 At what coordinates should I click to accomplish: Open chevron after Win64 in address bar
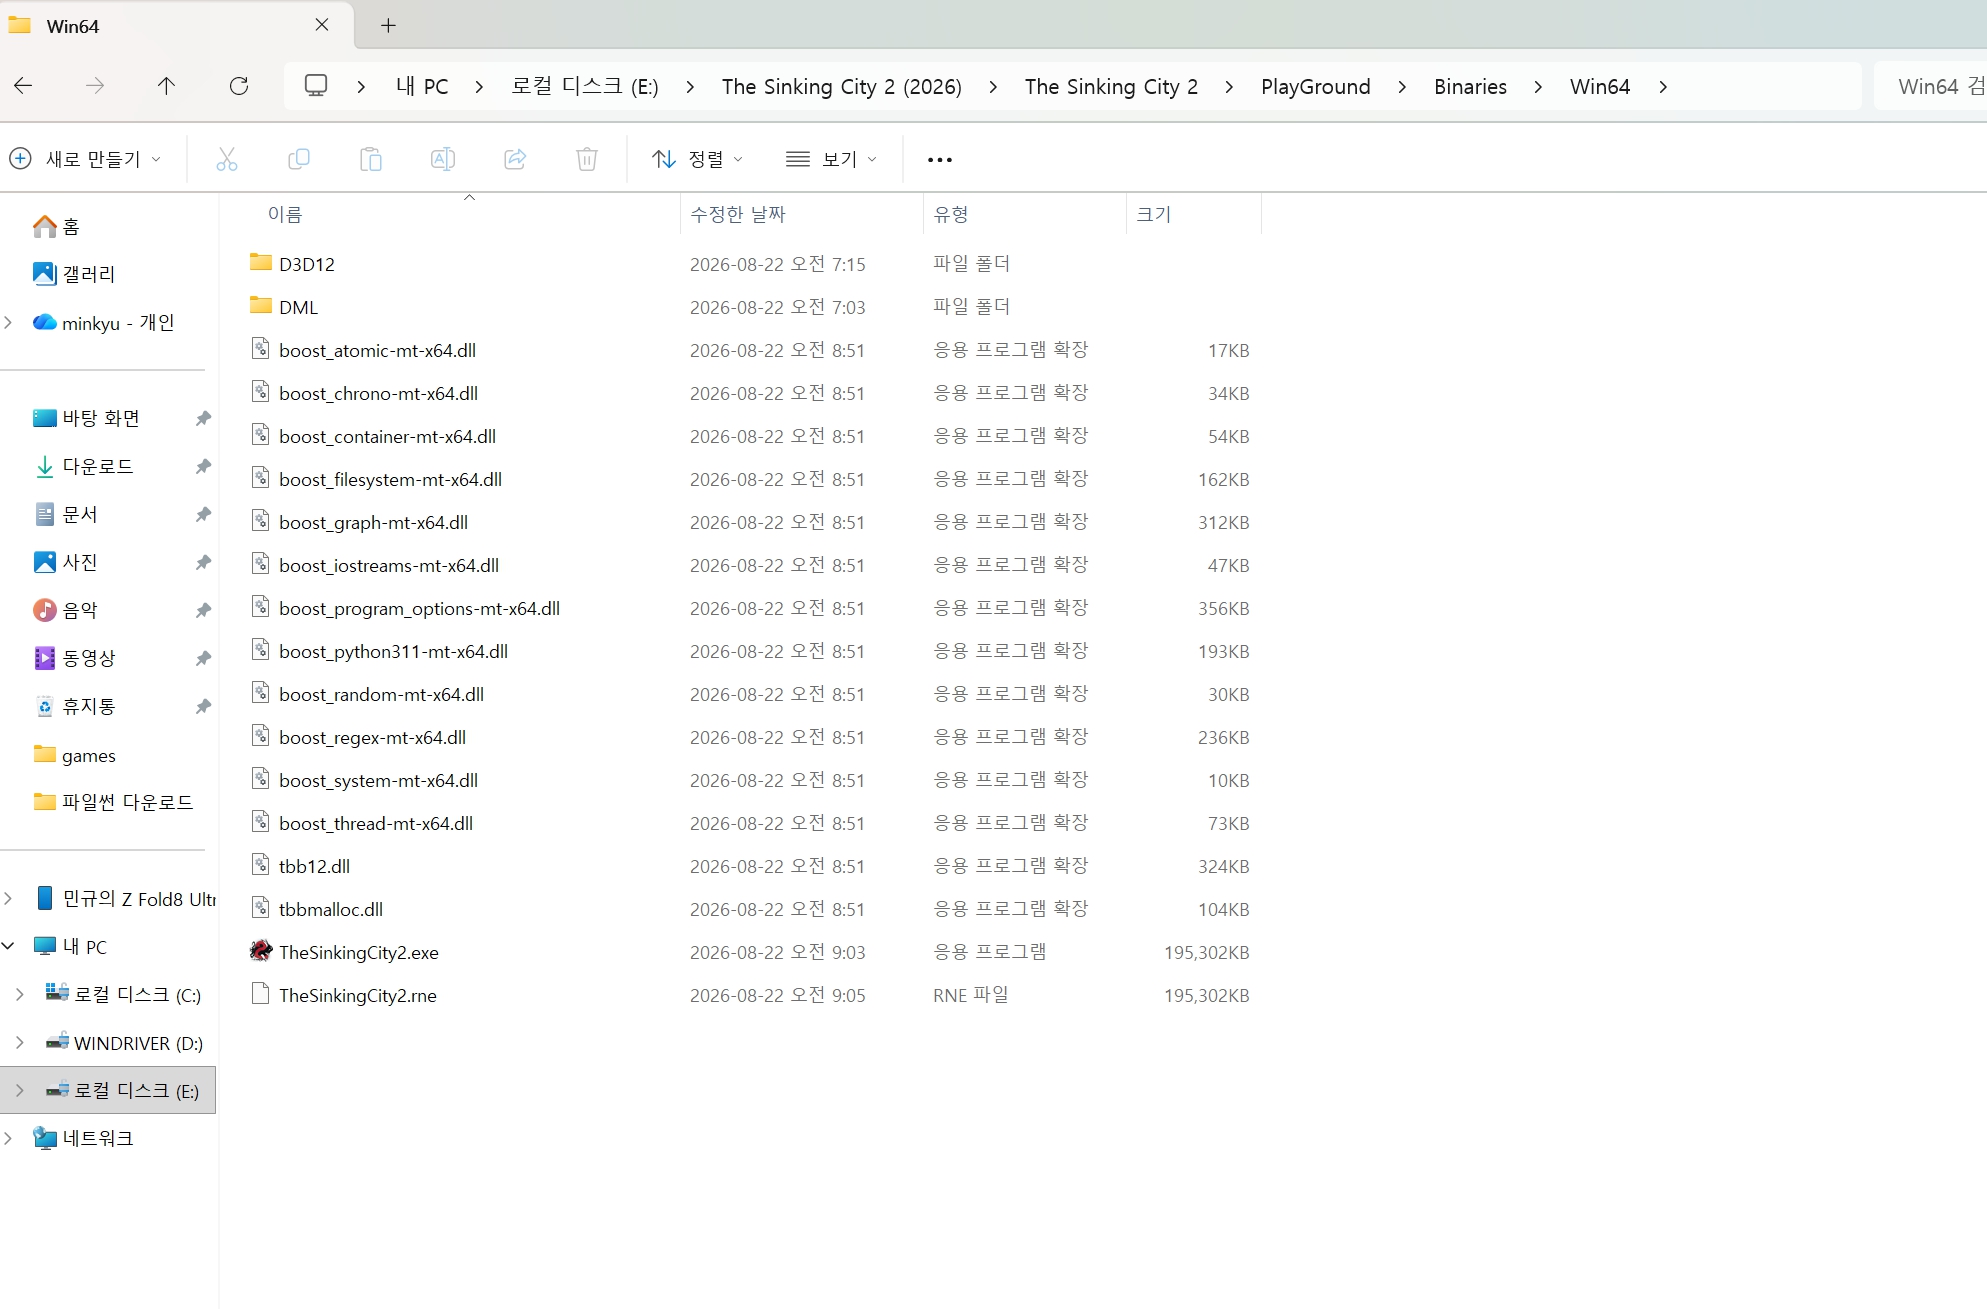tap(1663, 87)
